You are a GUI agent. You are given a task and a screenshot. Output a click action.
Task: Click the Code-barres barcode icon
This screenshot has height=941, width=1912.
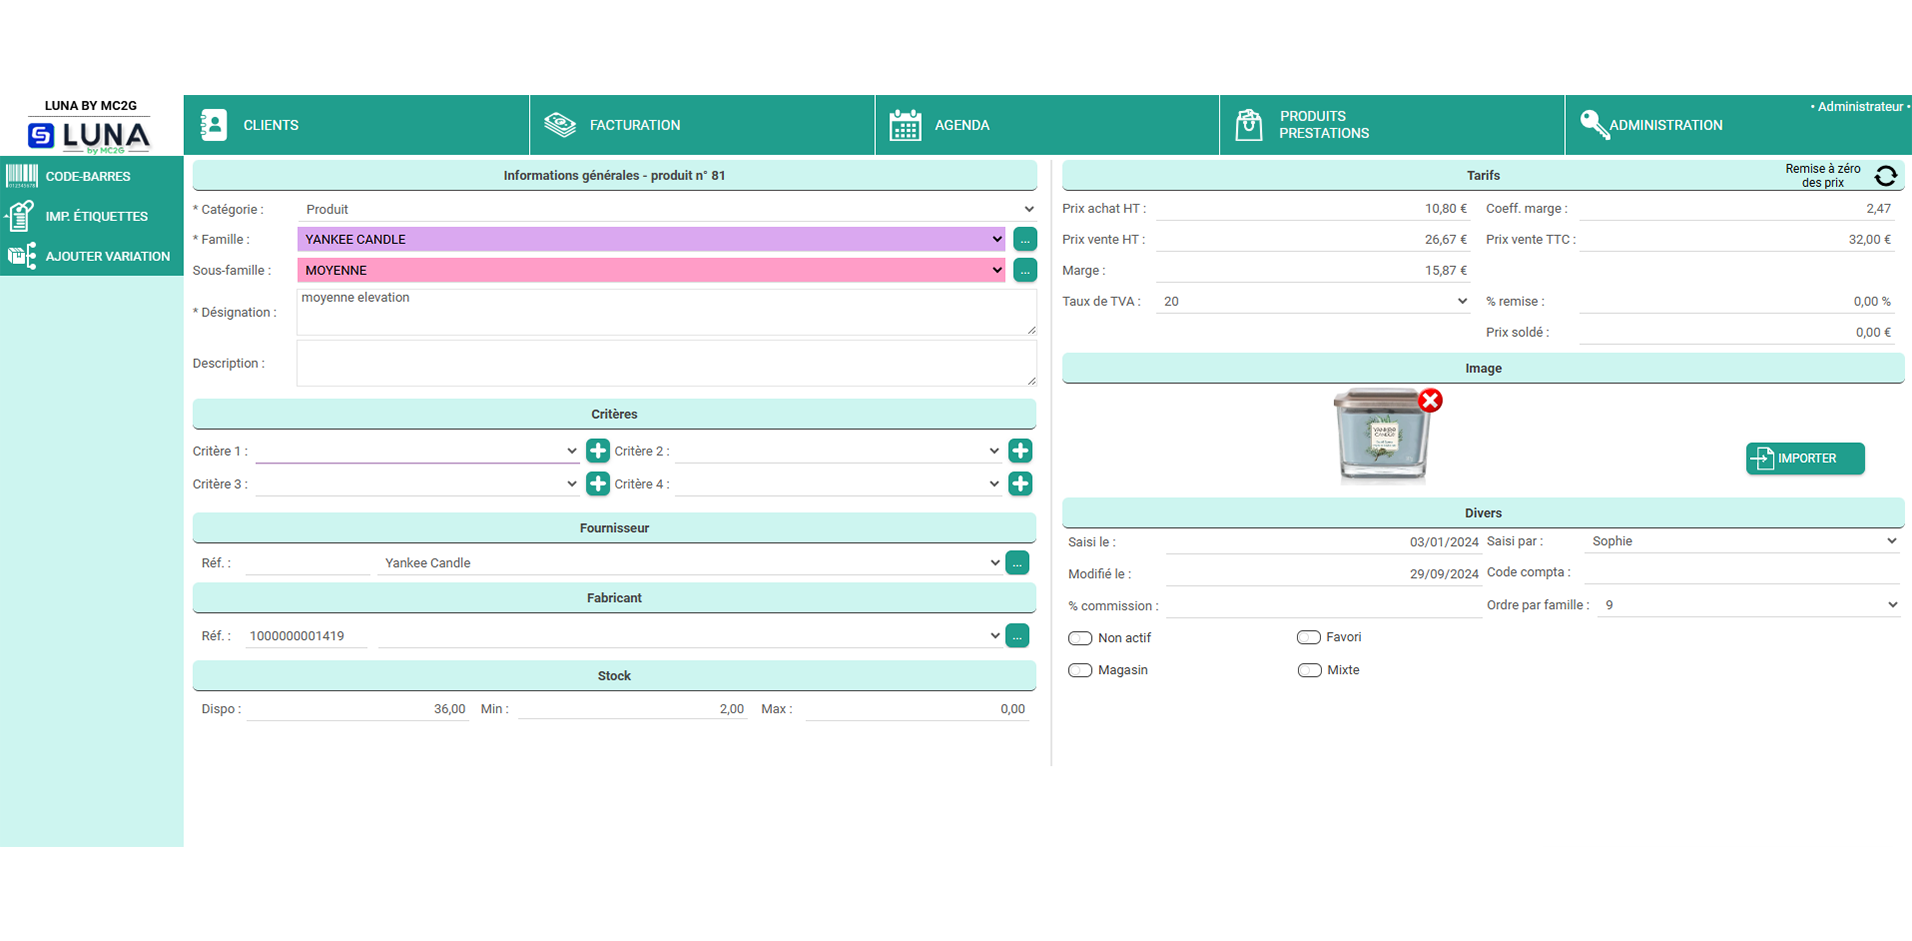[22, 176]
